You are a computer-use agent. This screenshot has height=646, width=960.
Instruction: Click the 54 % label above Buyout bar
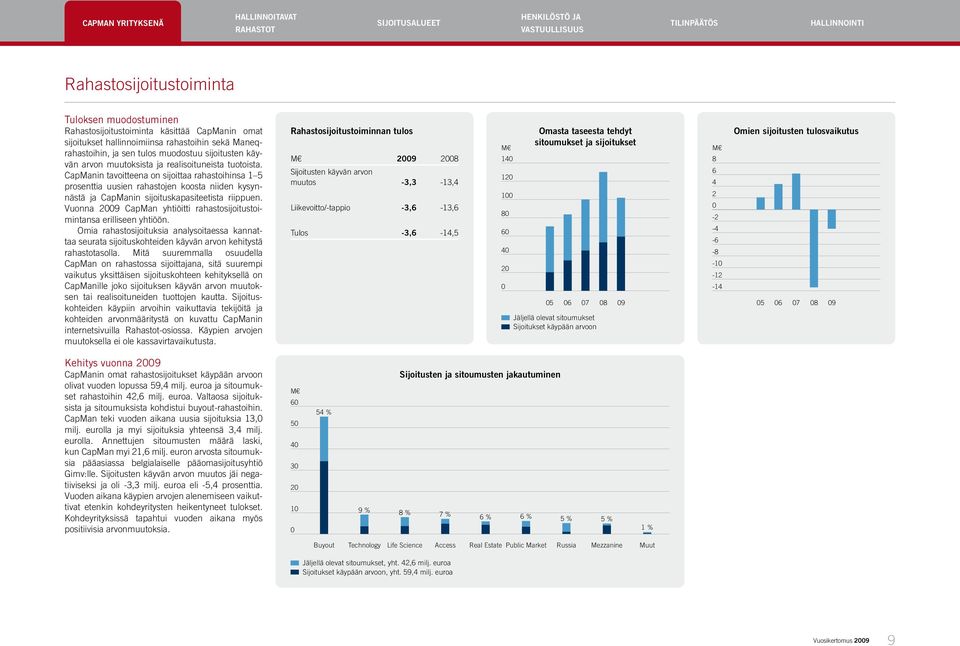[323, 412]
